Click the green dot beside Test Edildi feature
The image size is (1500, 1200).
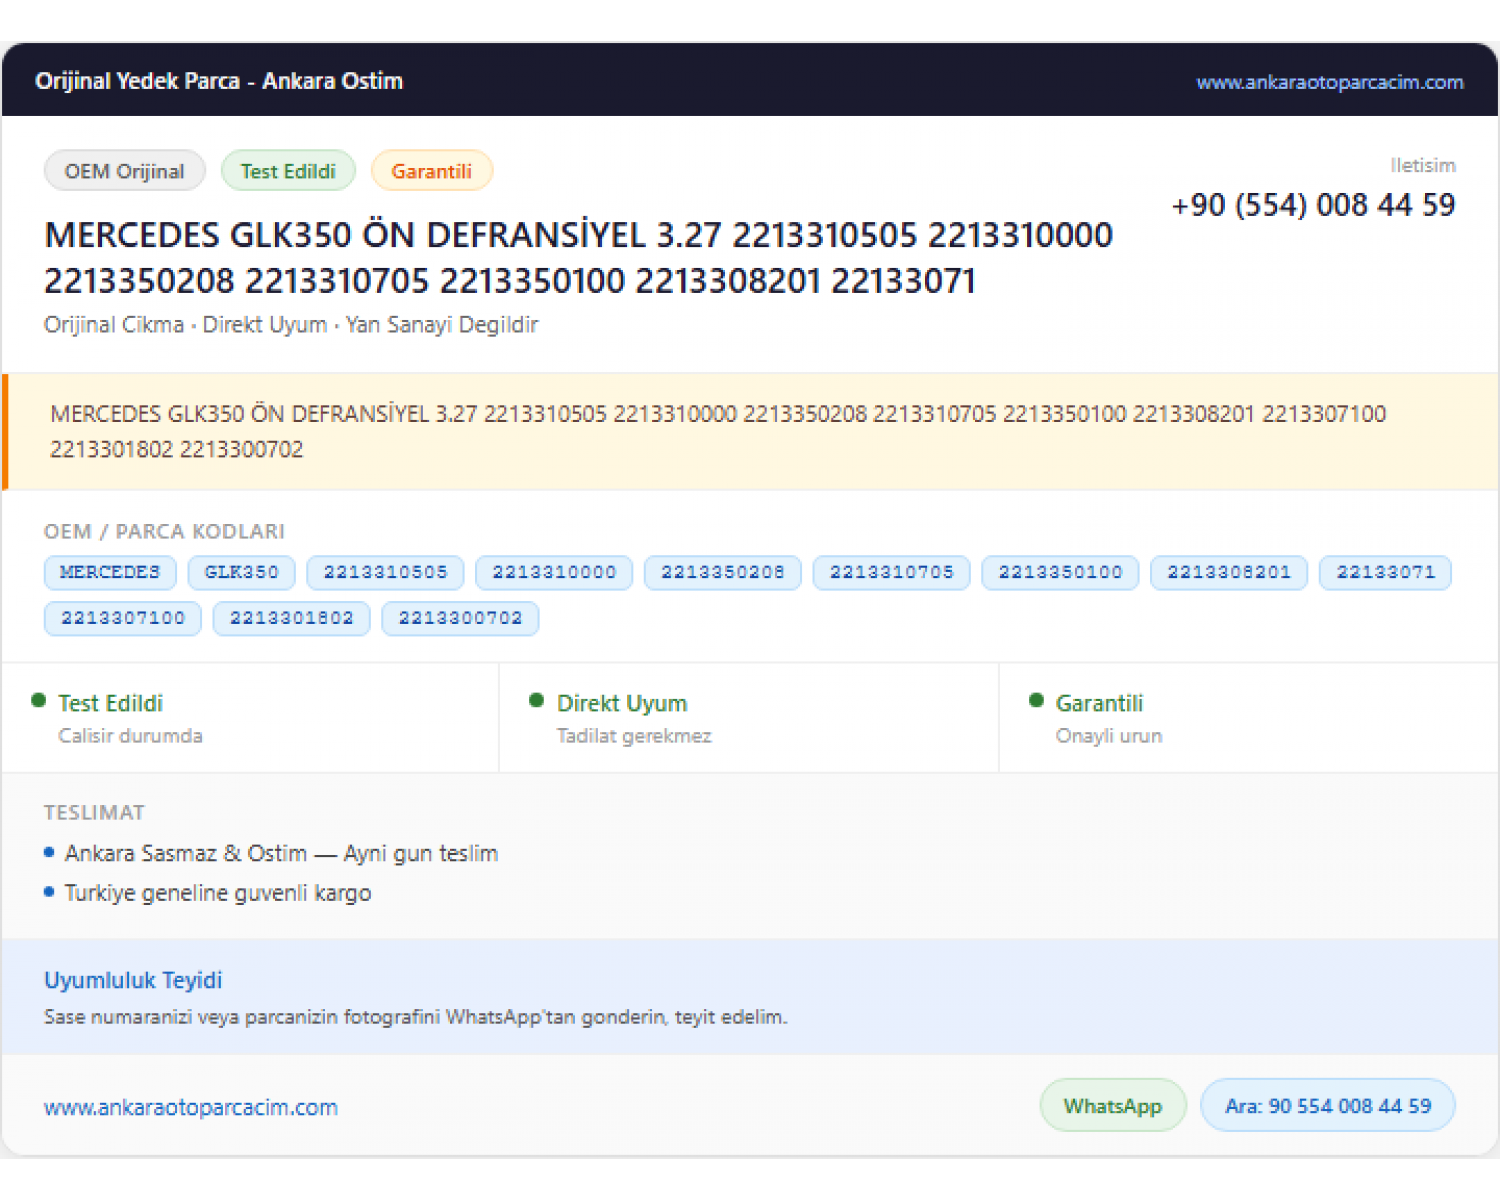(39, 701)
